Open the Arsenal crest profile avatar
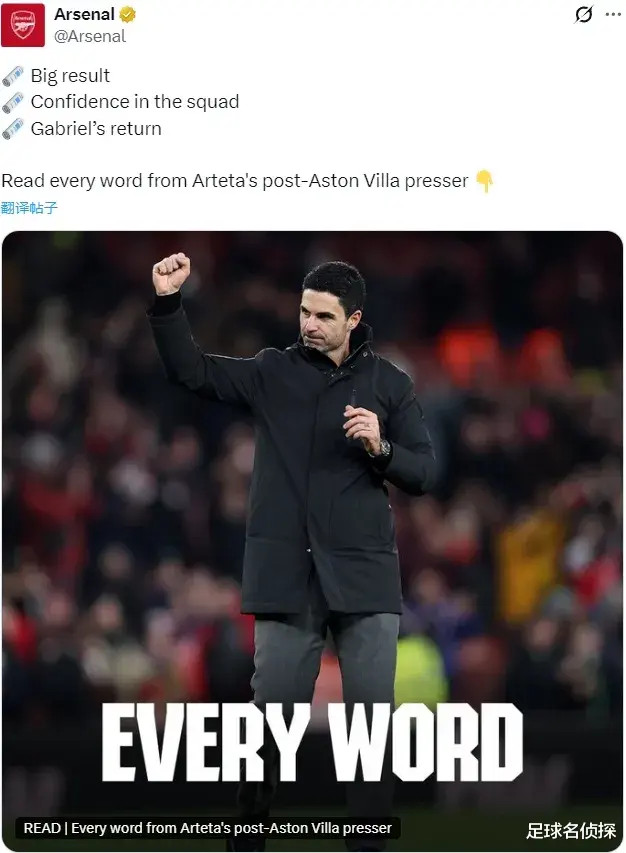 coord(23,25)
